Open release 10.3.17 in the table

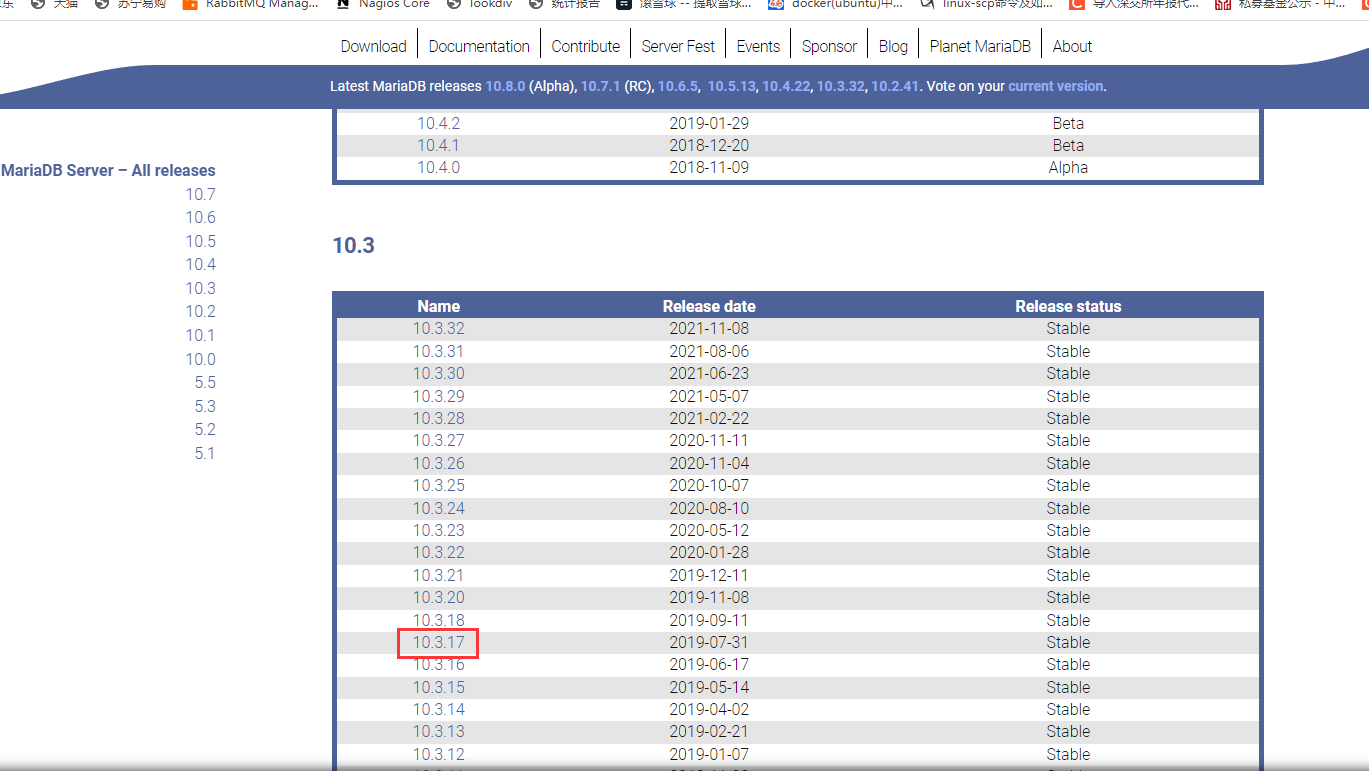pos(439,642)
